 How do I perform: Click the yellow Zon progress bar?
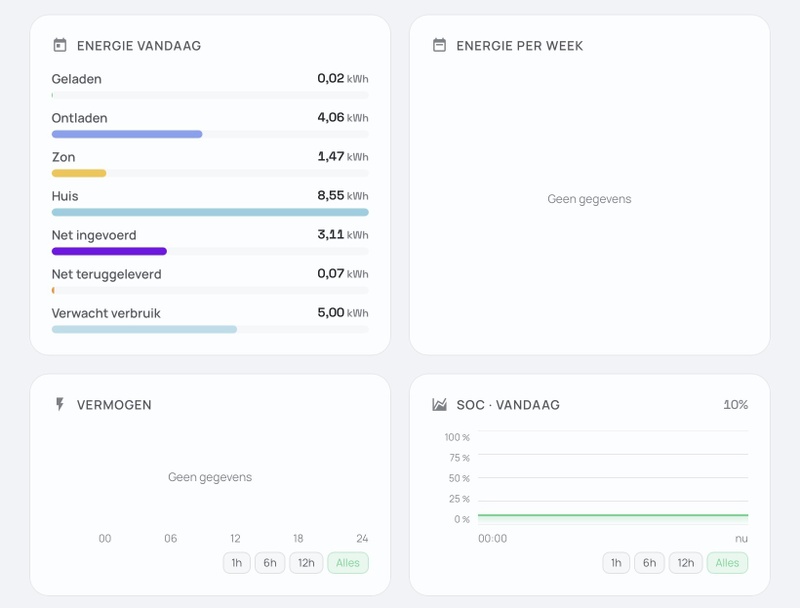(79, 173)
